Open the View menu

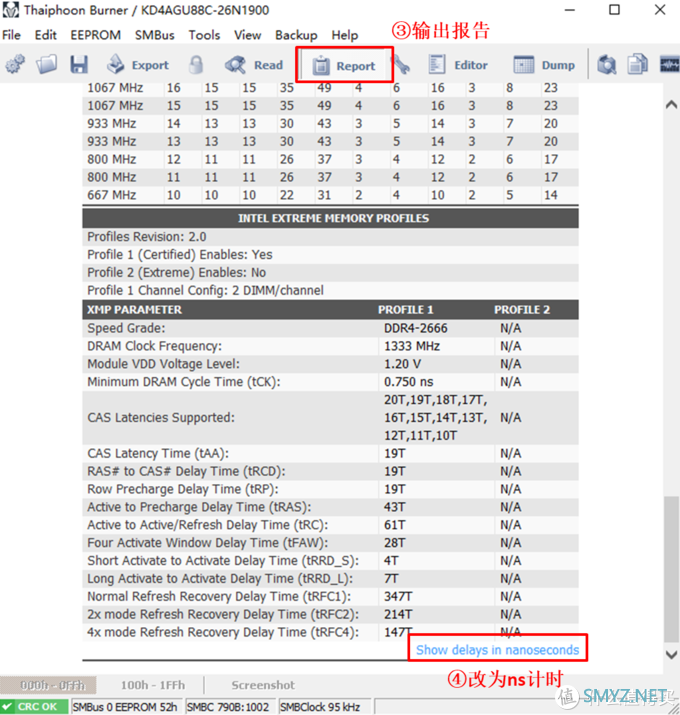pos(248,35)
